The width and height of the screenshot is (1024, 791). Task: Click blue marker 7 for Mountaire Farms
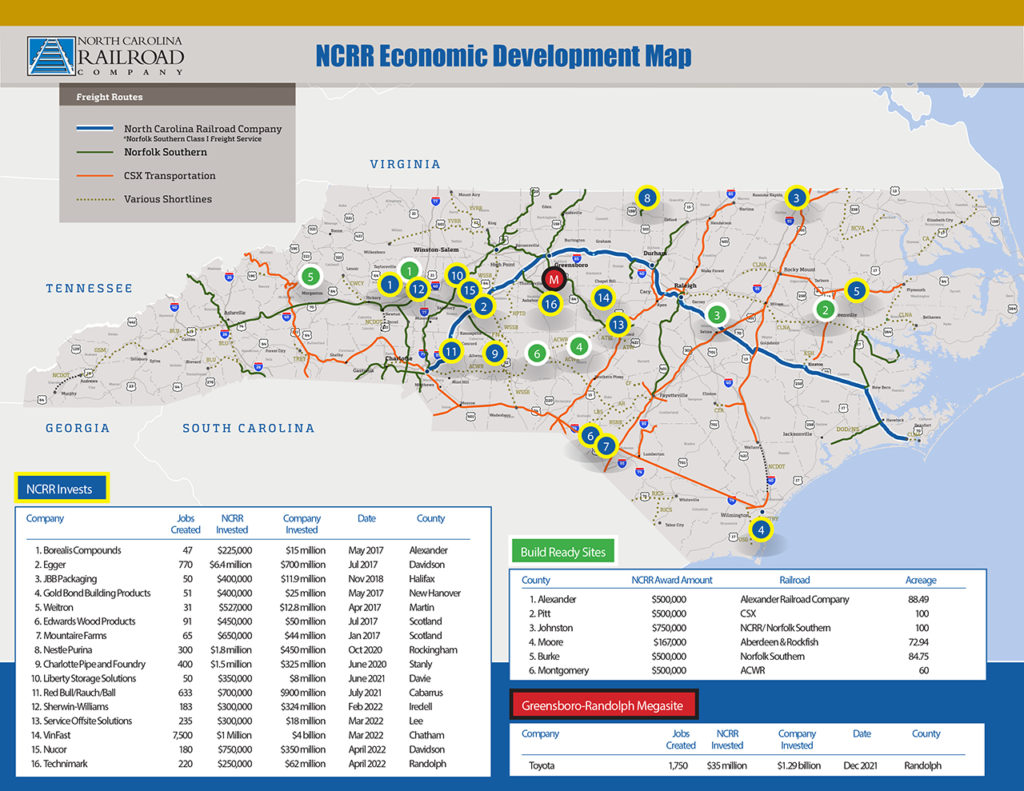607,446
